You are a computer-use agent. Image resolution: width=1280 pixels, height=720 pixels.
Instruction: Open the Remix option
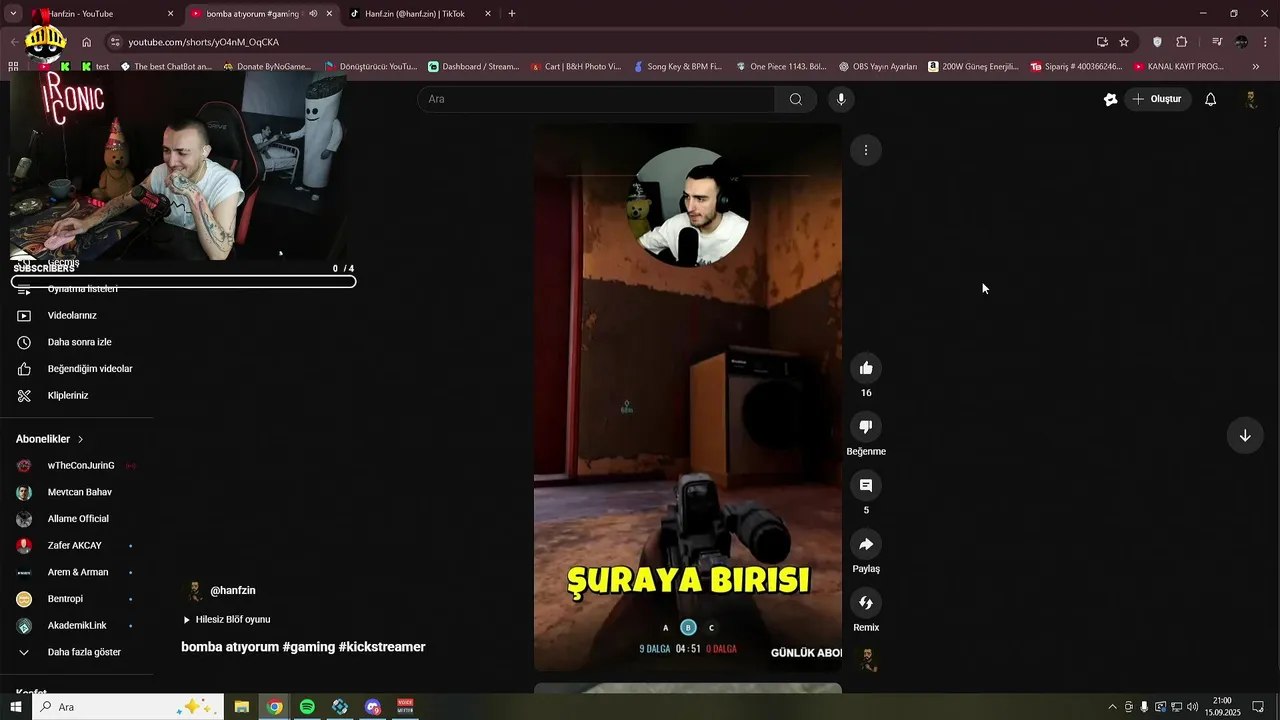tap(866, 603)
